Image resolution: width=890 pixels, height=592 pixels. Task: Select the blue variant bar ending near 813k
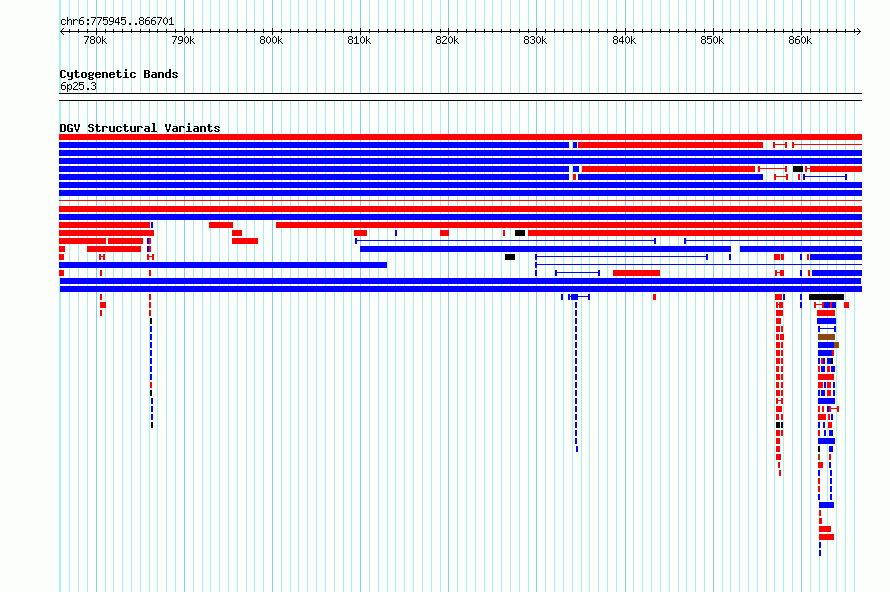223,265
